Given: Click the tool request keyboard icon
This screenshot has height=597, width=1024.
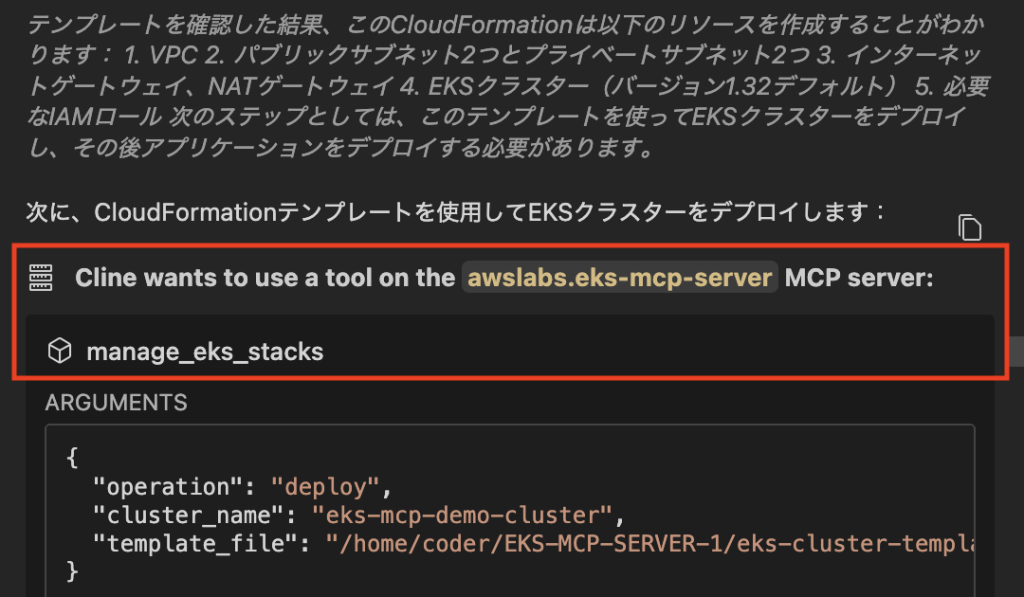Looking at the screenshot, I should 40,278.
